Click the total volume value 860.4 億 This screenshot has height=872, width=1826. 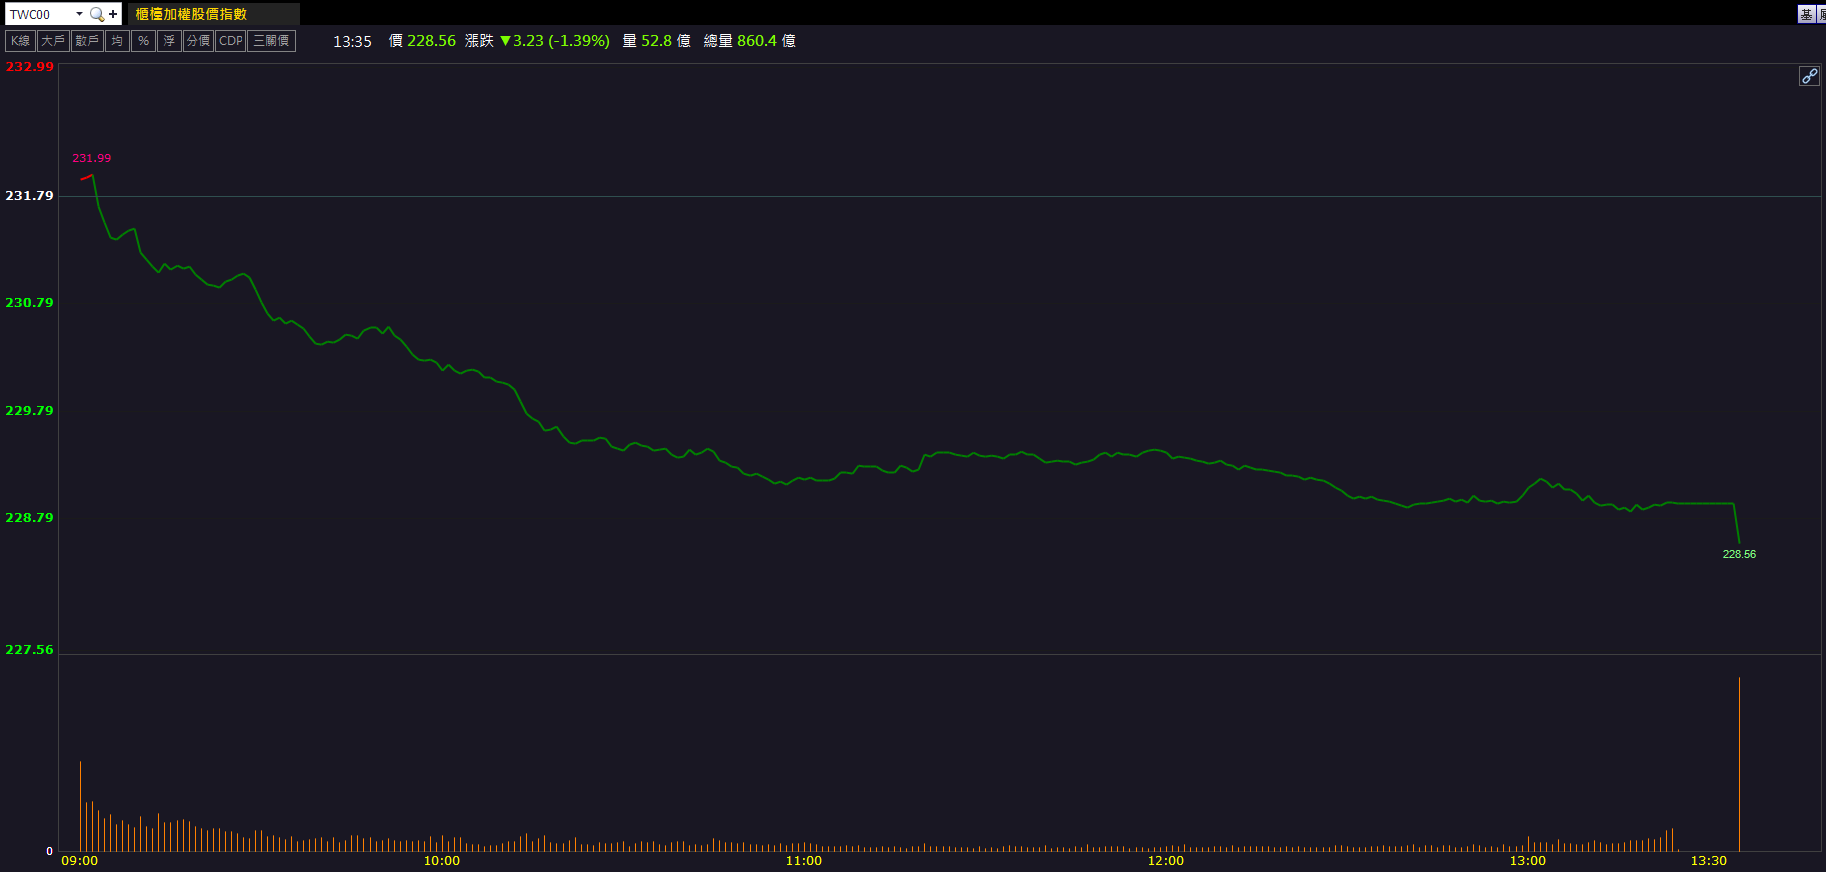pyautogui.click(x=767, y=41)
